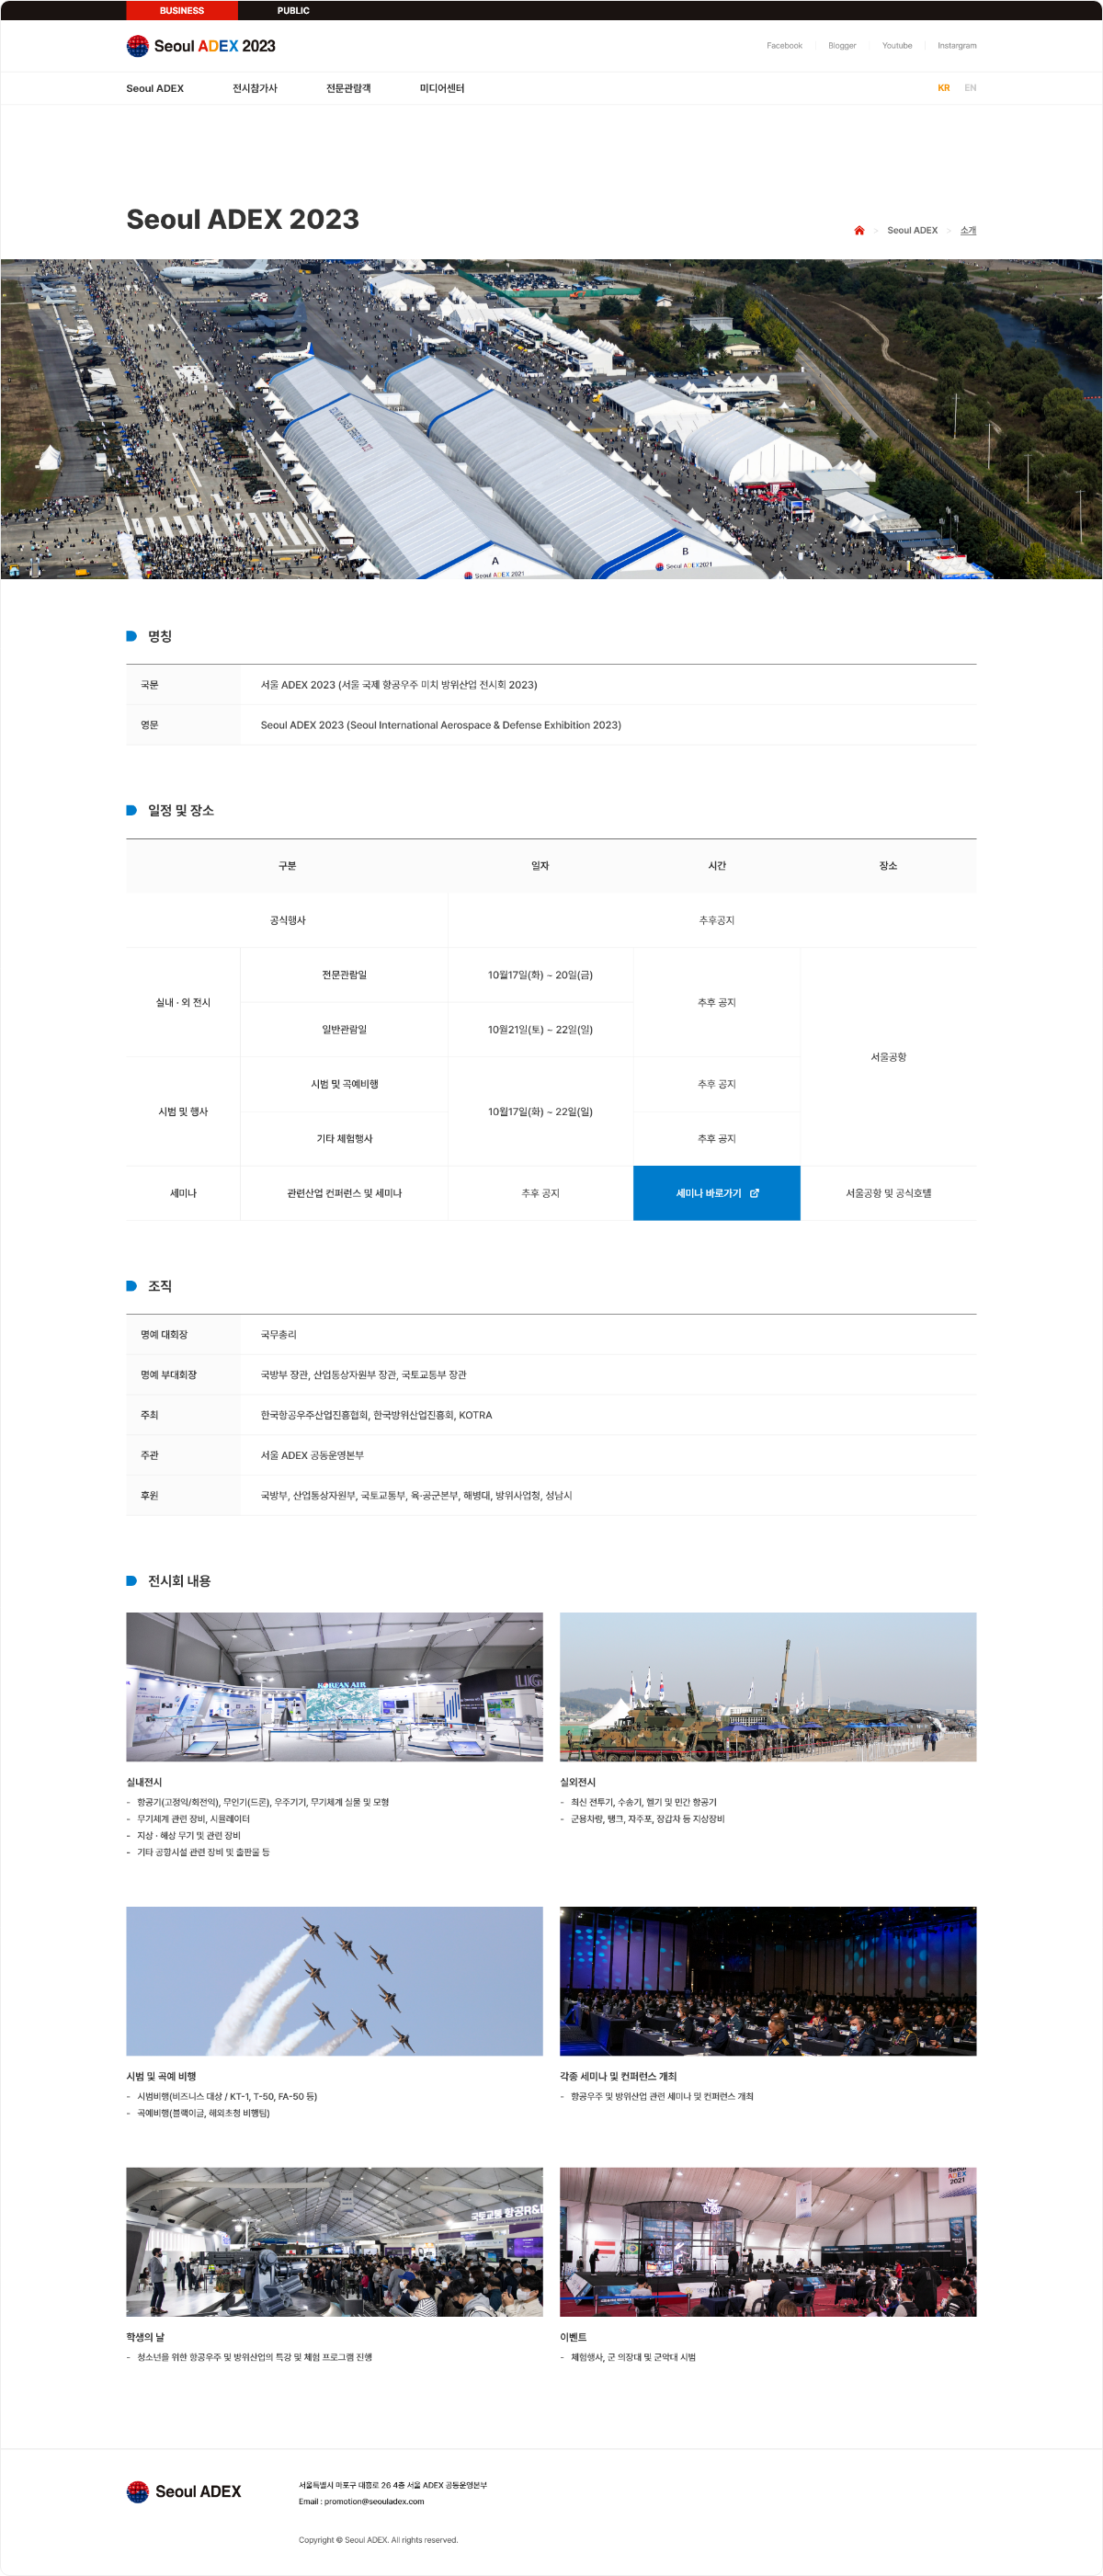Open the 미디어센터 nav menu
The image size is (1103, 2576).
pyautogui.click(x=442, y=88)
